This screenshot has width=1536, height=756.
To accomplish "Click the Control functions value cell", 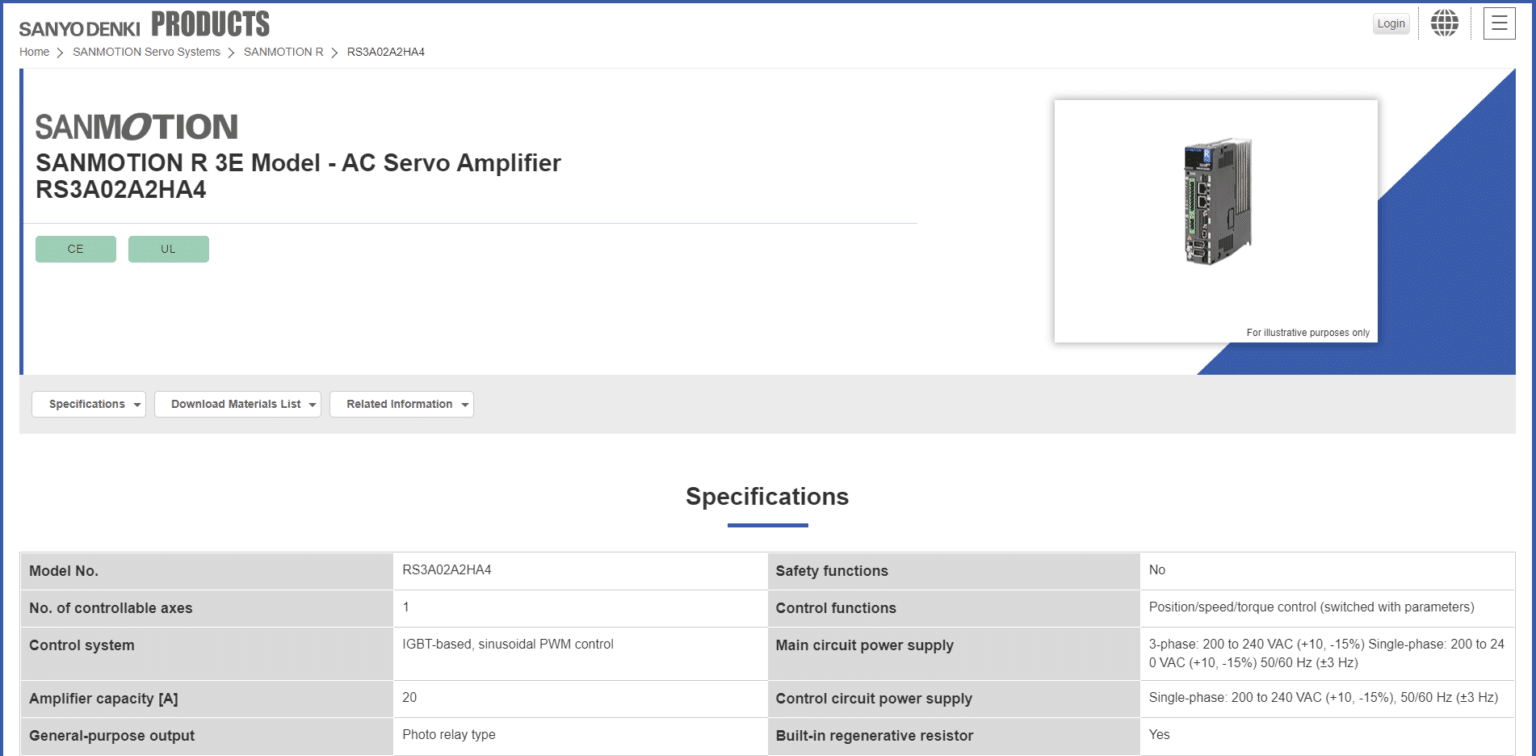I will pos(1311,607).
